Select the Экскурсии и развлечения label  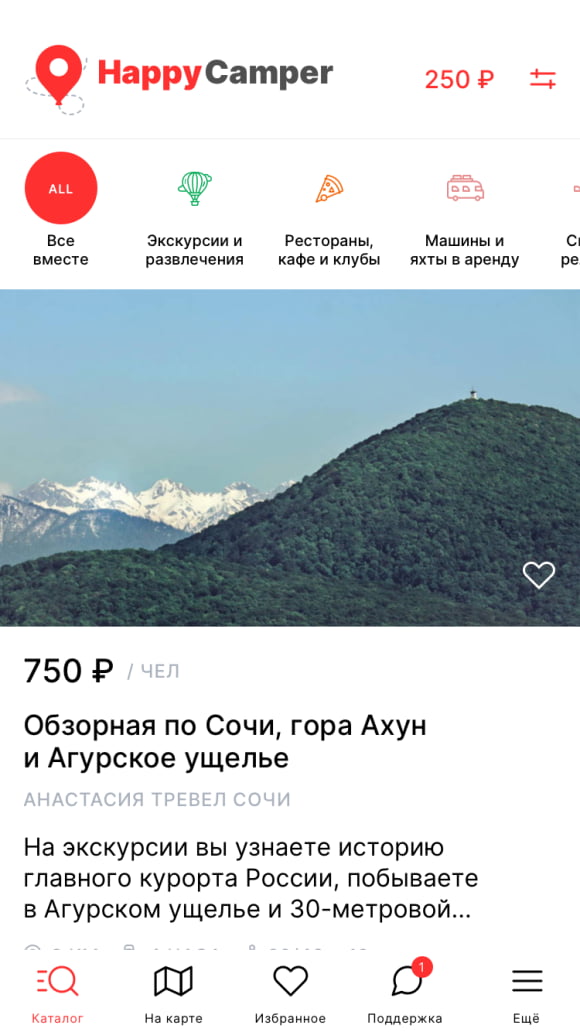click(x=194, y=250)
